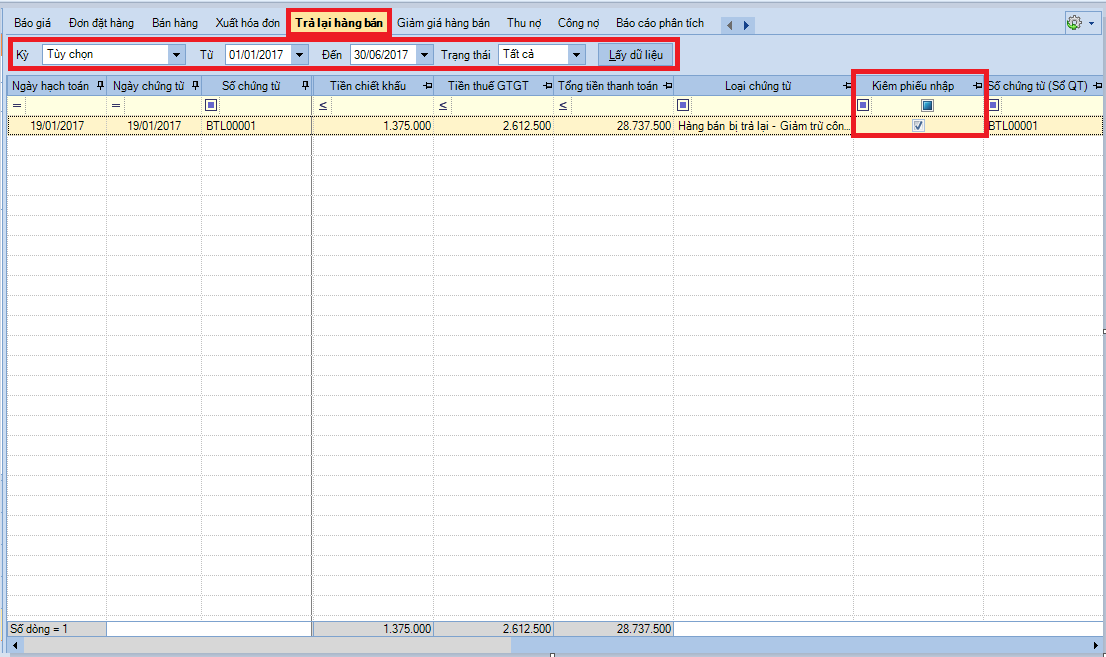Viewport: 1106px width, 657px height.
Task: Open filter operator icon under Số chứng từ (Sổ QT)
Action: tap(993, 105)
